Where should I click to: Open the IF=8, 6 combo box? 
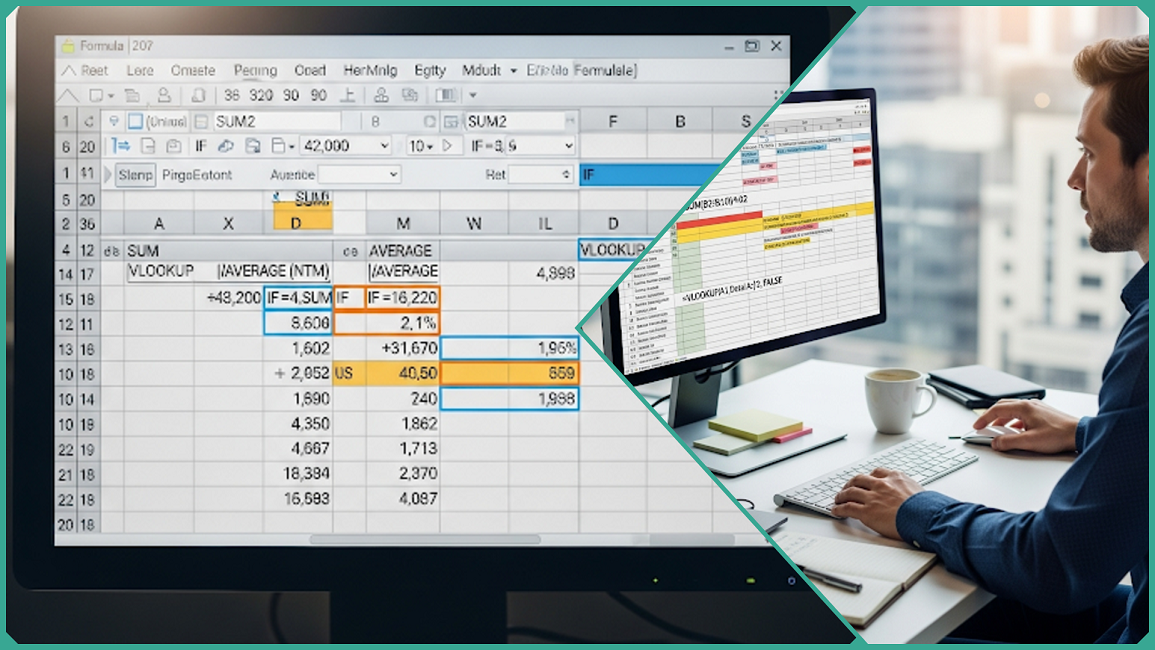click(522, 146)
